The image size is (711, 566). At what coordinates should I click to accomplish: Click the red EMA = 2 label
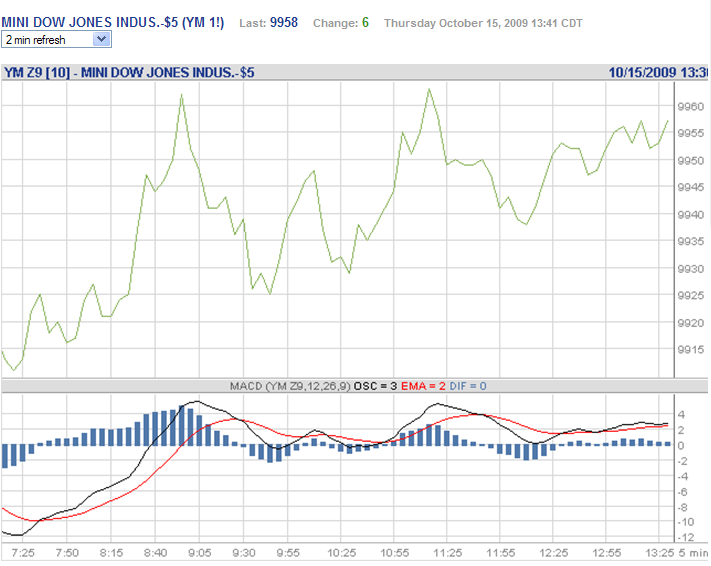pos(423,386)
